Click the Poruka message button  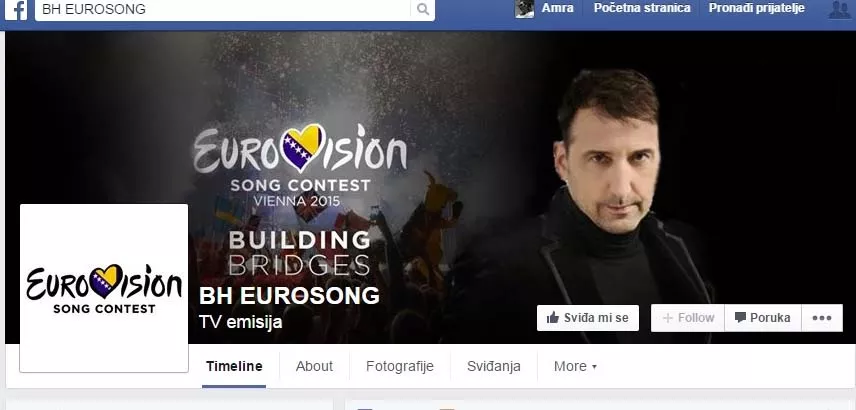tap(763, 318)
